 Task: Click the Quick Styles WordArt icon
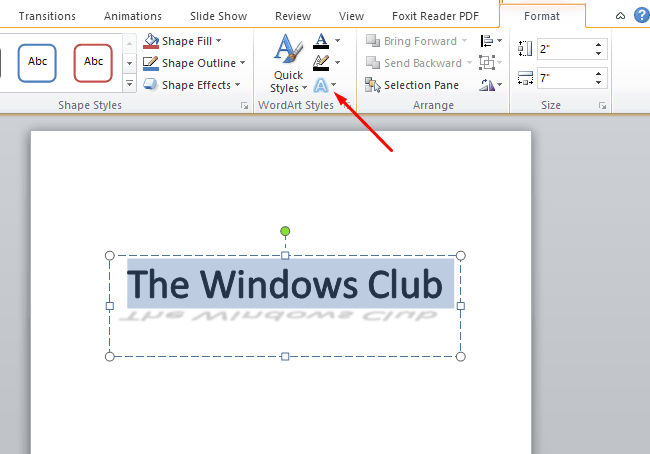(289, 50)
